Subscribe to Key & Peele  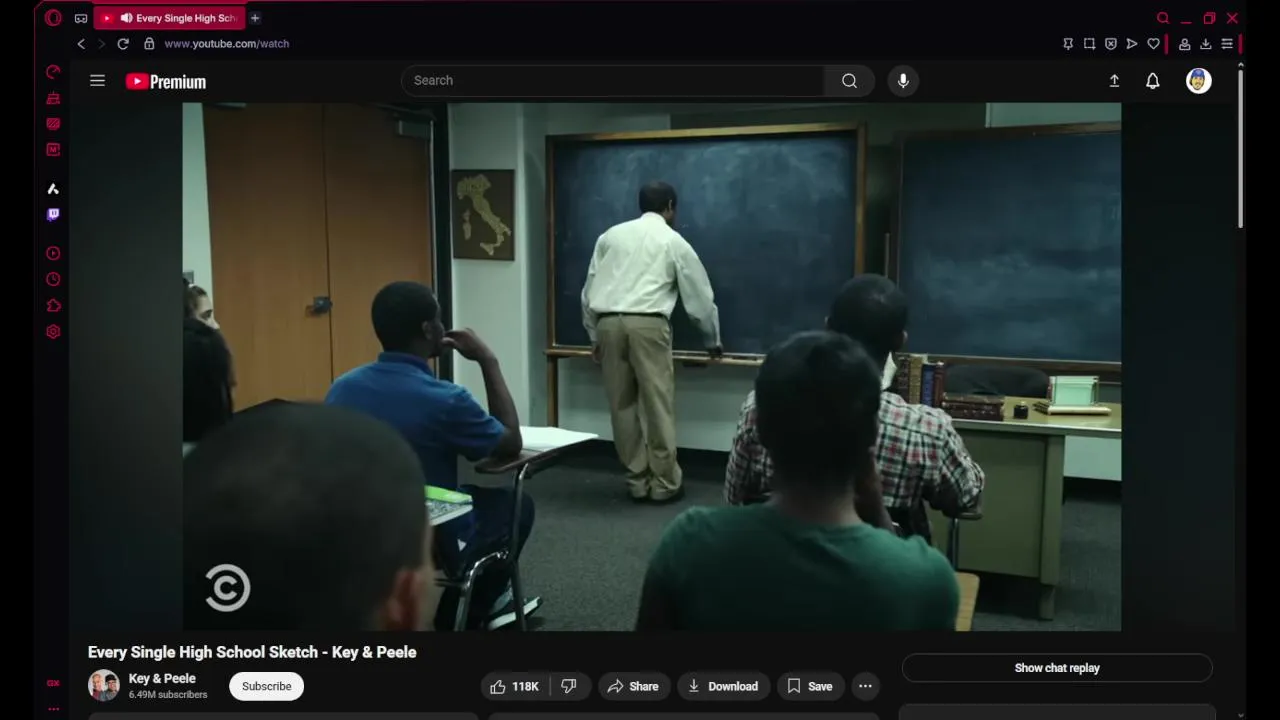click(266, 686)
